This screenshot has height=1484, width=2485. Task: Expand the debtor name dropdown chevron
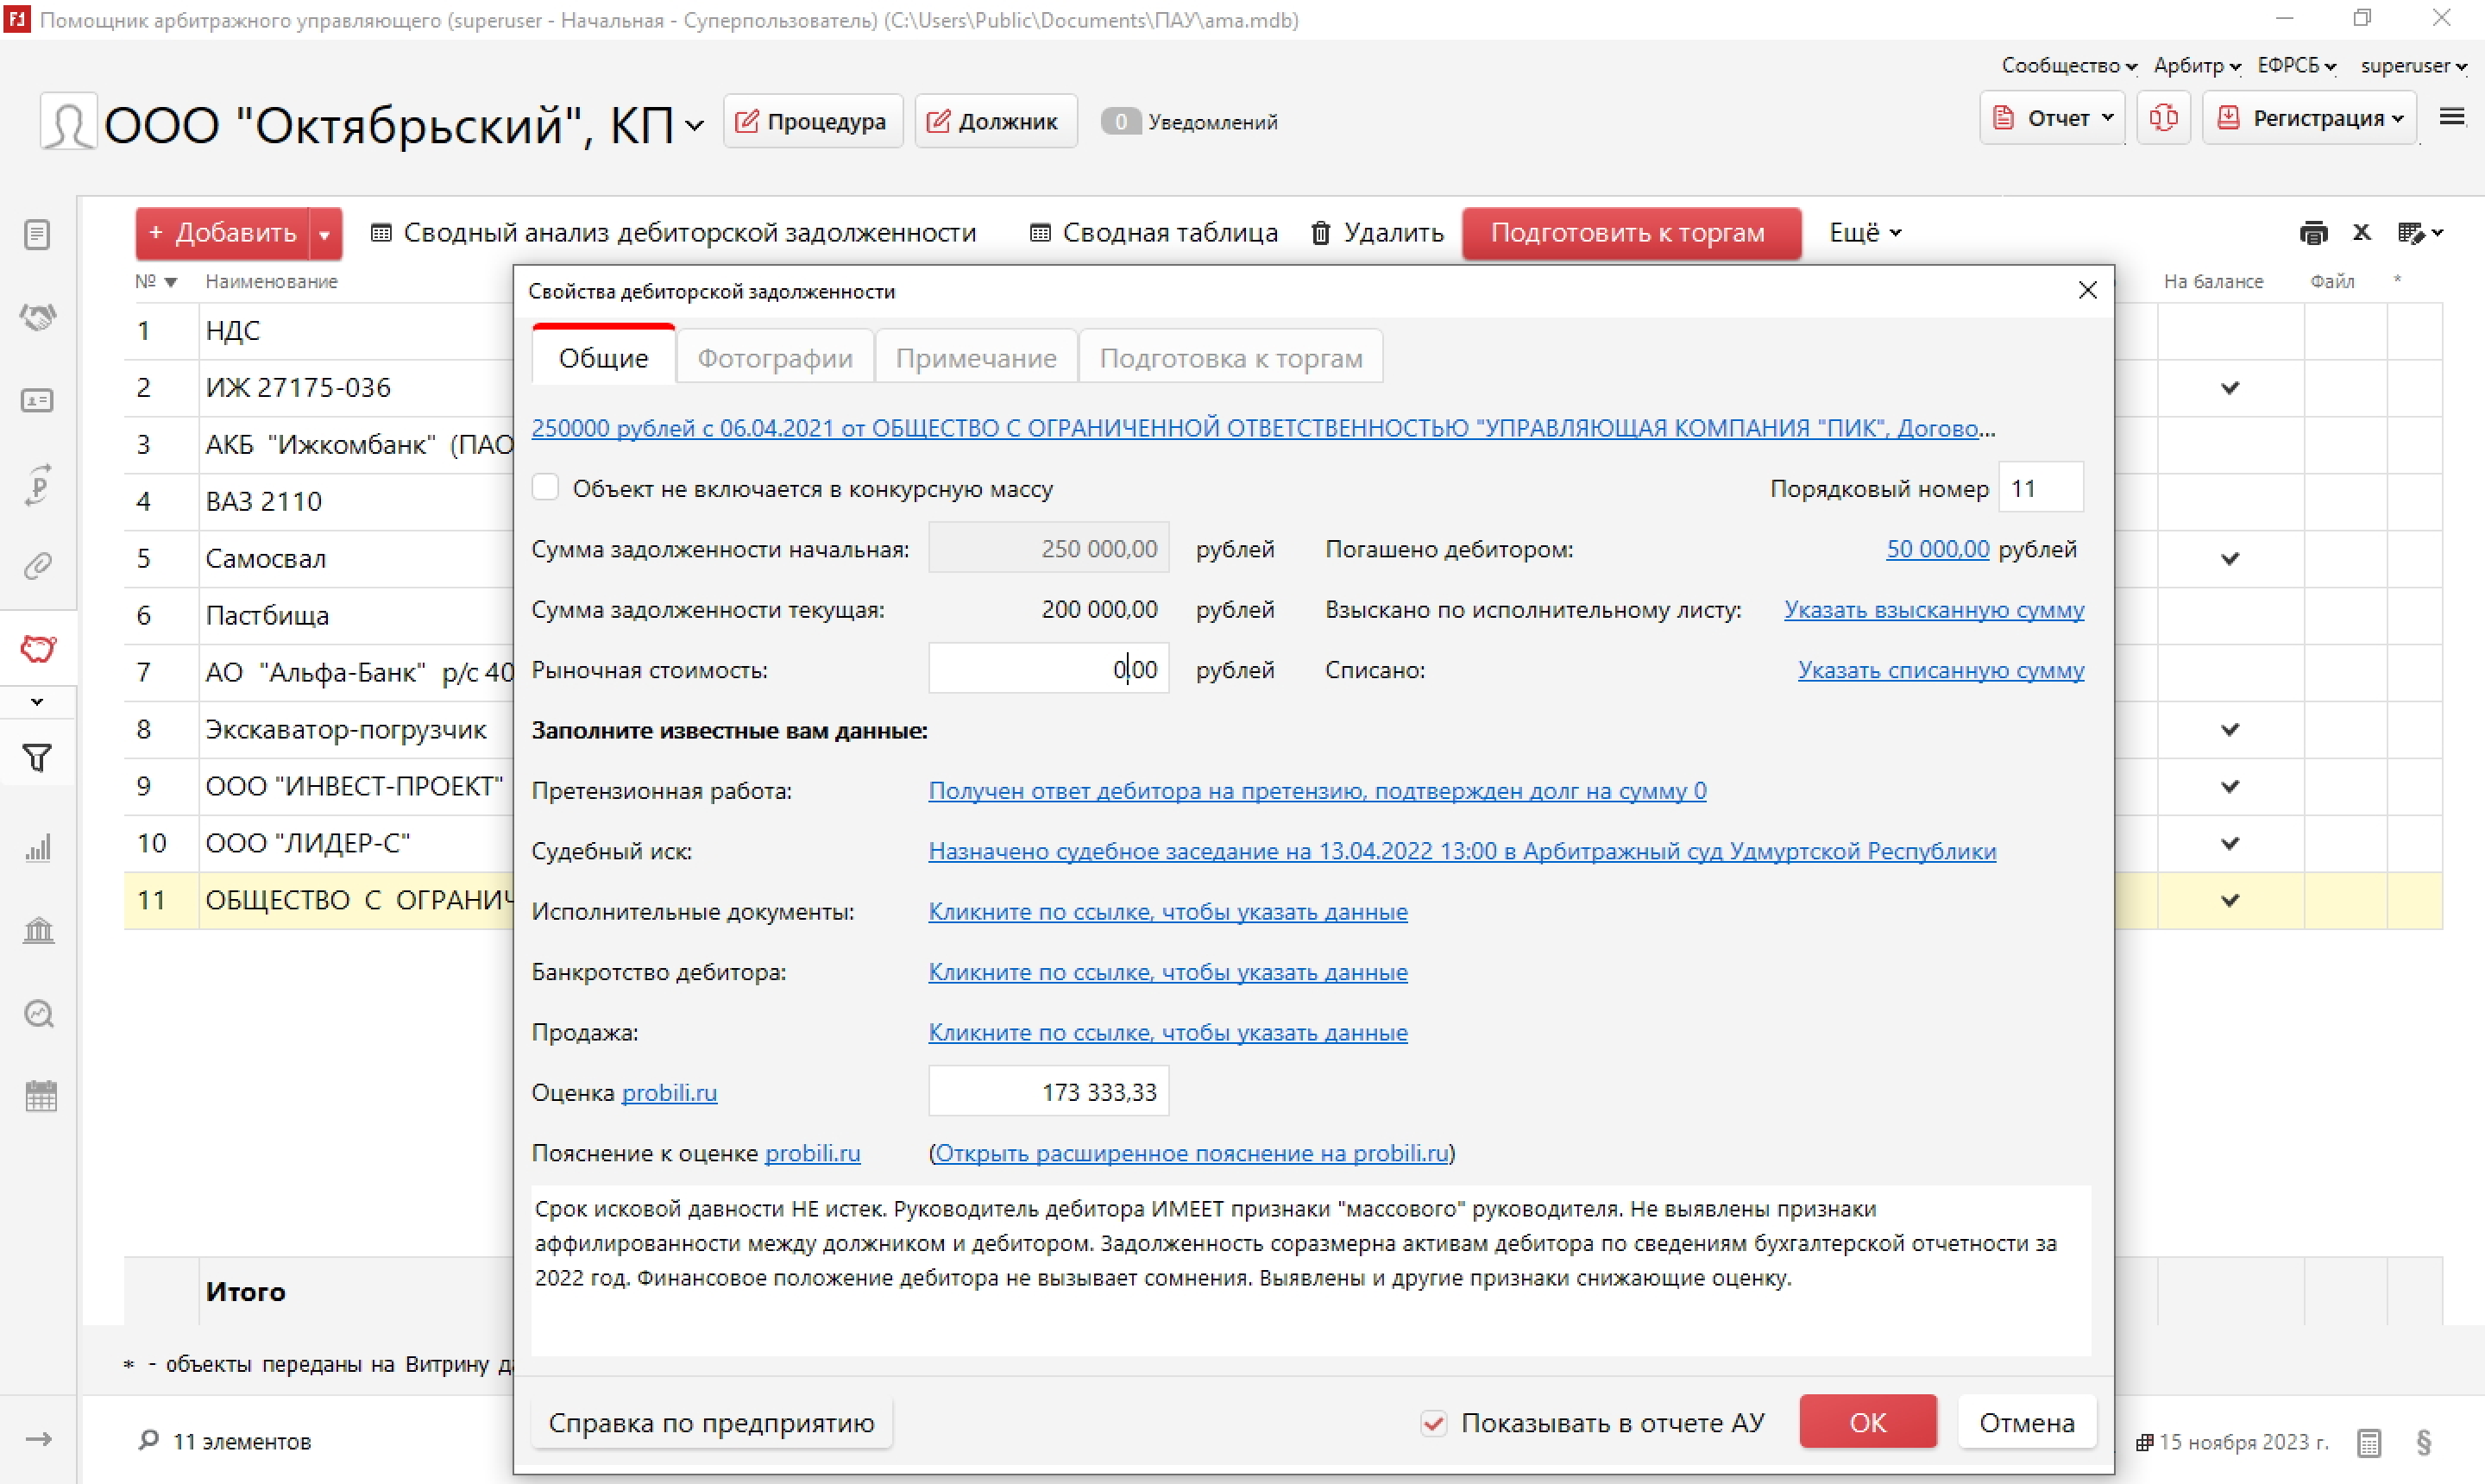(x=694, y=126)
